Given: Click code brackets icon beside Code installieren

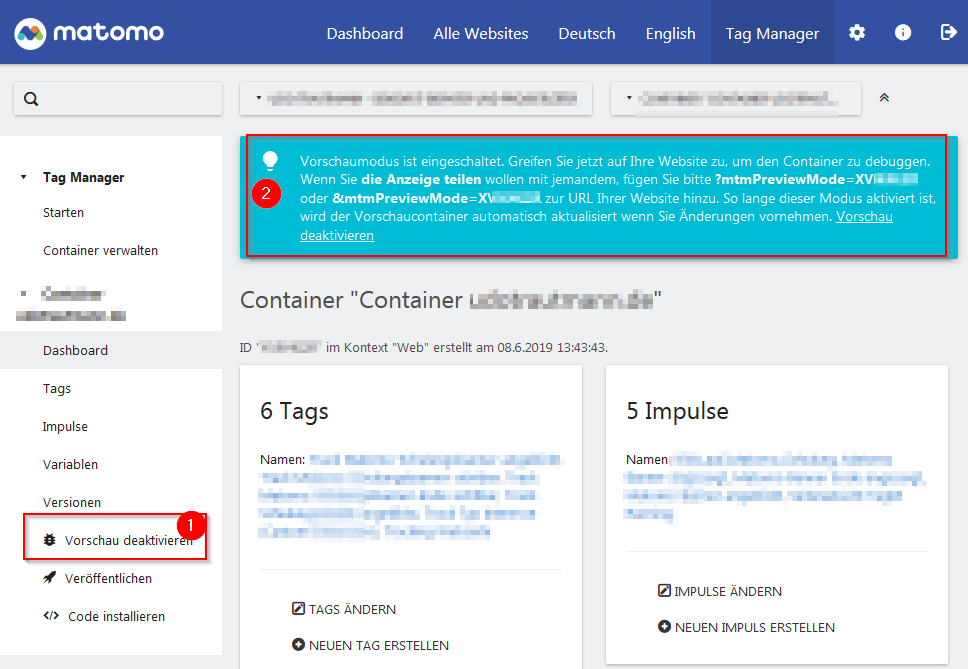Looking at the screenshot, I should [51, 615].
